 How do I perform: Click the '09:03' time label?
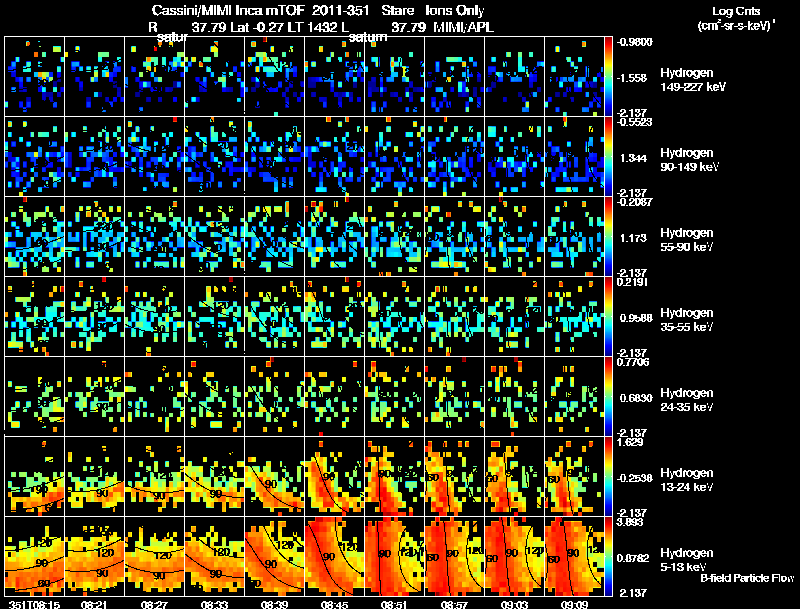pyautogui.click(x=514, y=604)
